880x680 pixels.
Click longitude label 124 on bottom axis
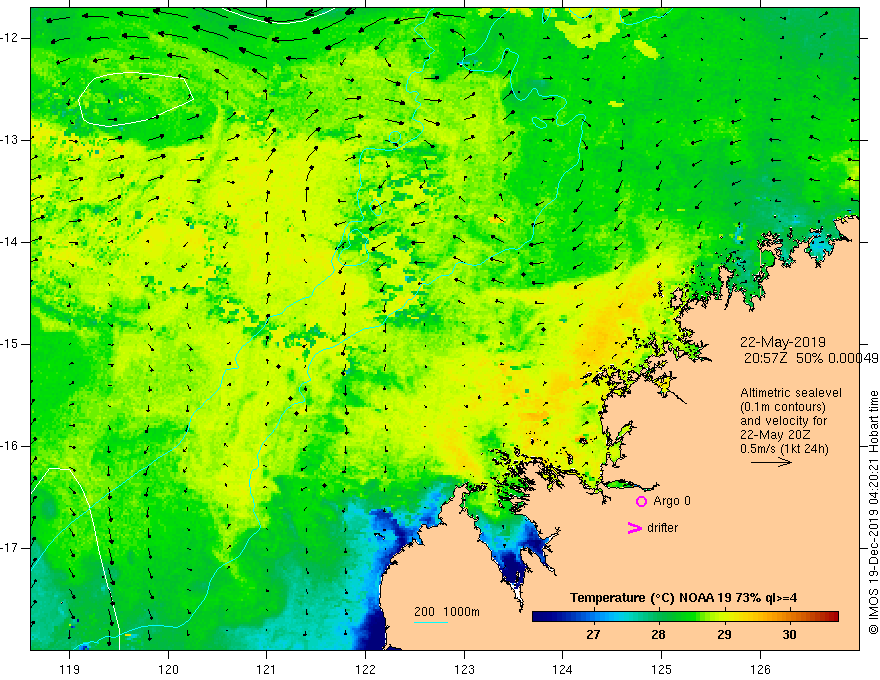point(562,669)
